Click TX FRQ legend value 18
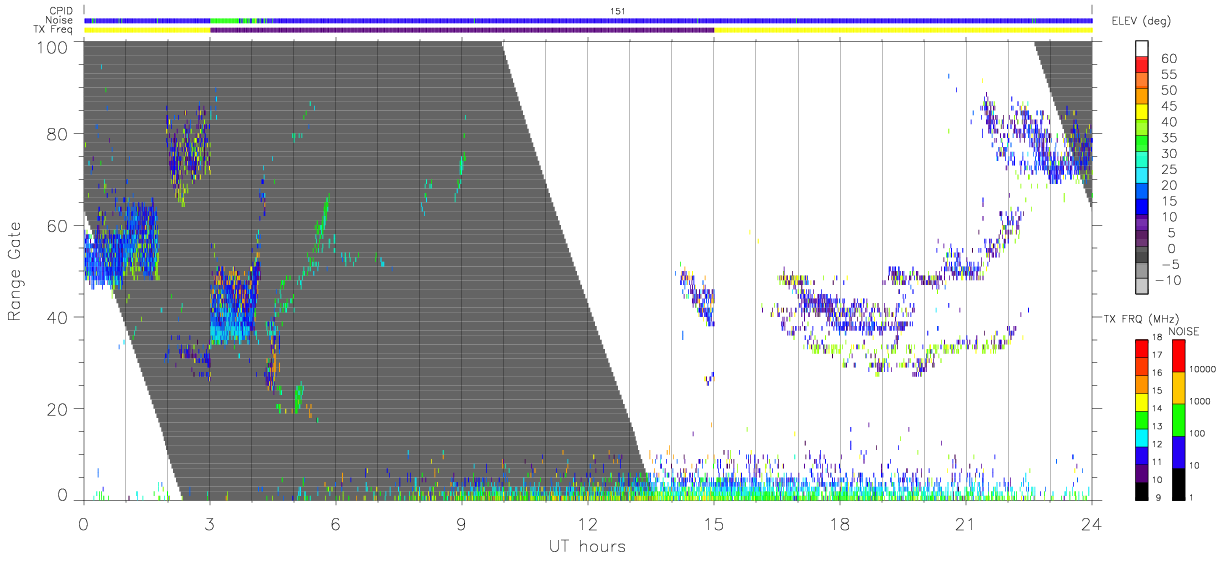 tap(1157, 339)
